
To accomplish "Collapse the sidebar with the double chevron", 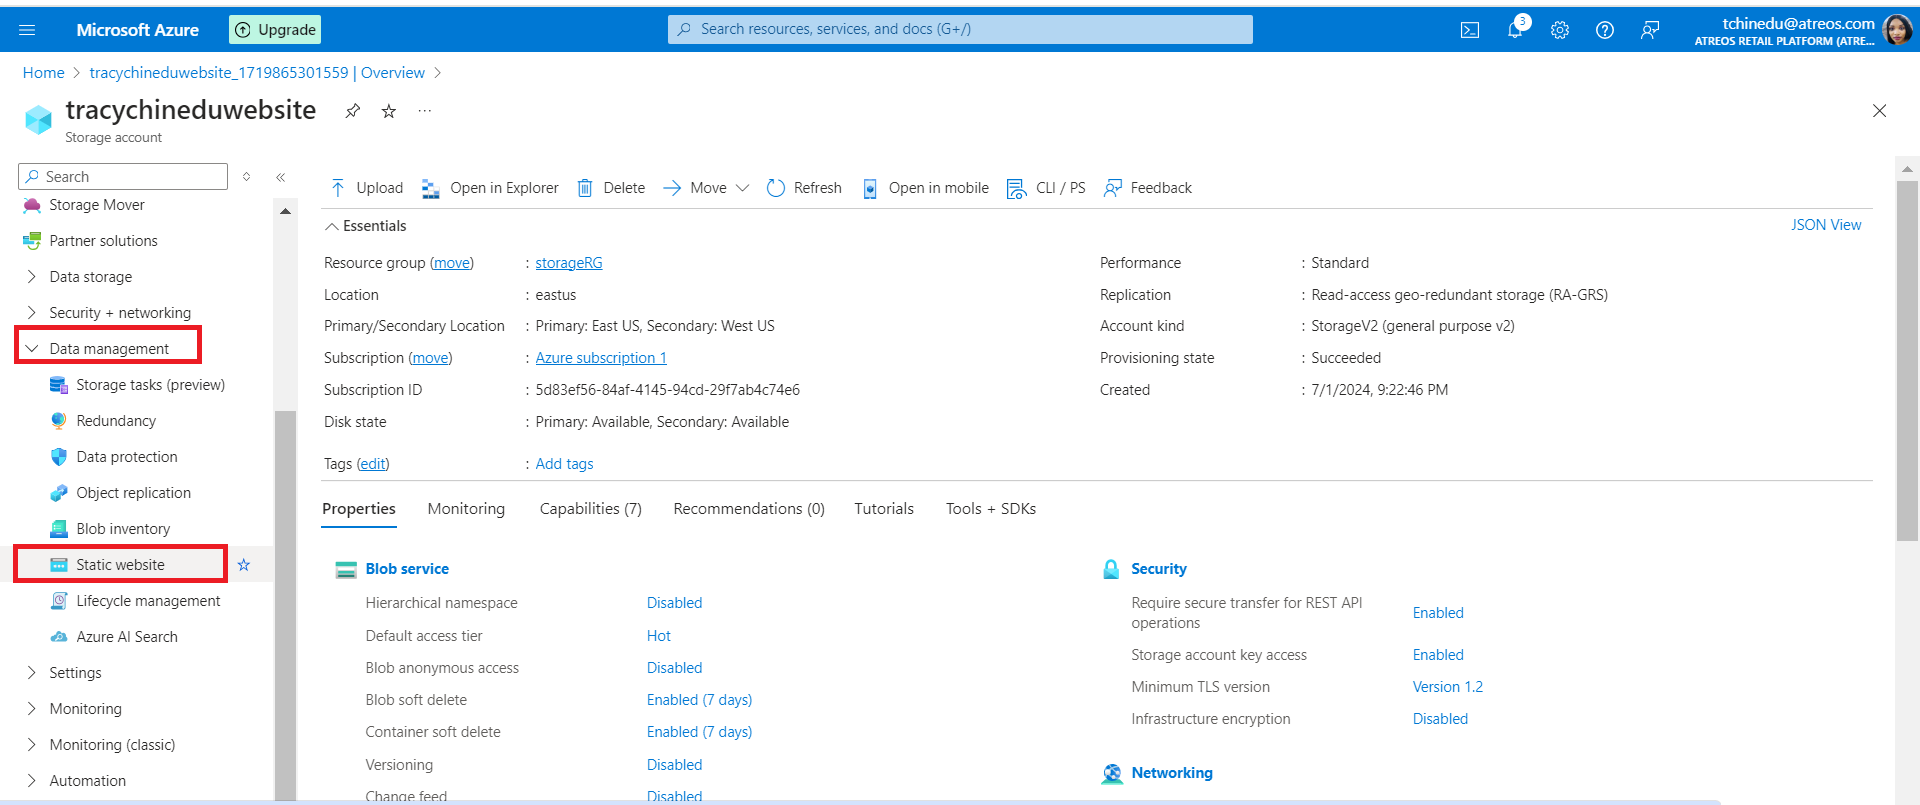I will pos(281,177).
